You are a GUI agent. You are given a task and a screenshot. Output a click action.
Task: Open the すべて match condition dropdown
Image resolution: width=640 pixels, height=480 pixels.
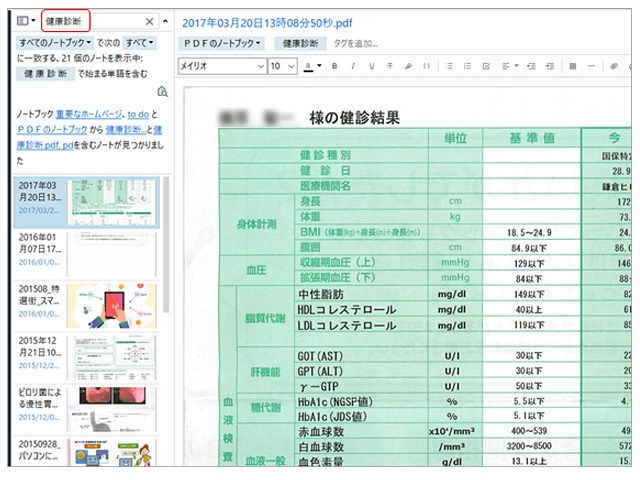coord(139,42)
